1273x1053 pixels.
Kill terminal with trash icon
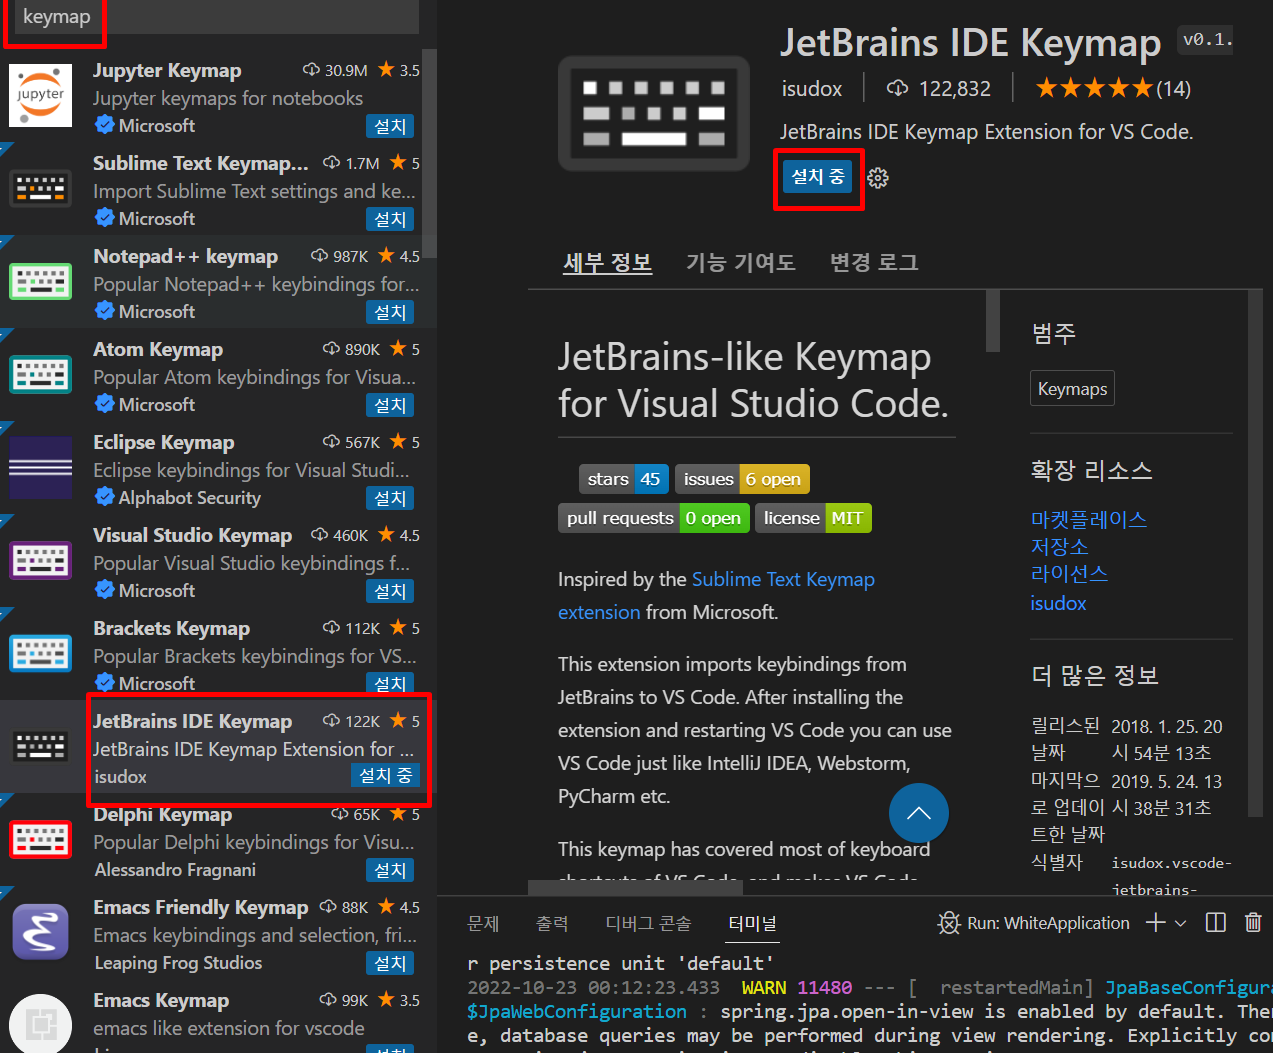pos(1253,923)
